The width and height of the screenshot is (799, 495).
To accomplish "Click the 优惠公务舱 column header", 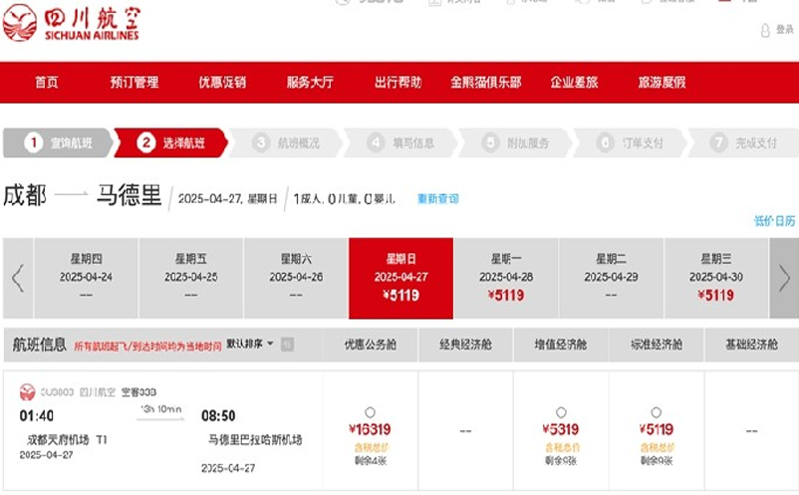I will pos(370,345).
